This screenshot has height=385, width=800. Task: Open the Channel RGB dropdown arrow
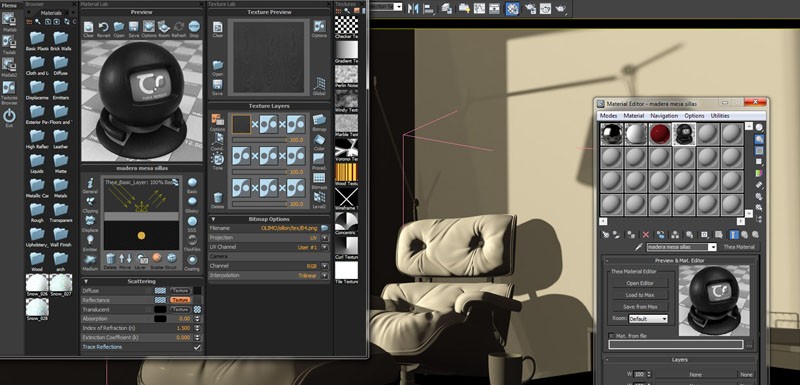[x=324, y=266]
